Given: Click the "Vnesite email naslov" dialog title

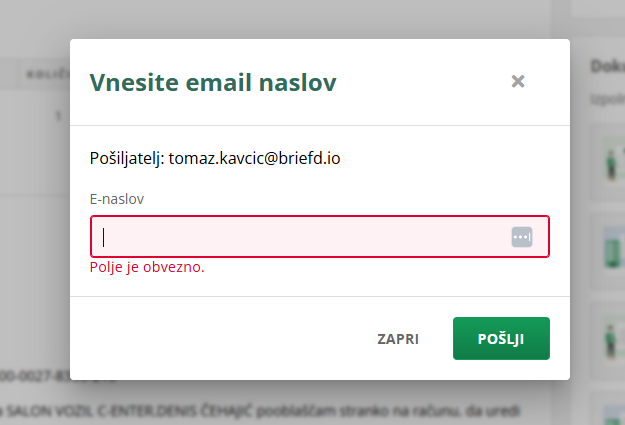Looking at the screenshot, I should coord(213,82).
